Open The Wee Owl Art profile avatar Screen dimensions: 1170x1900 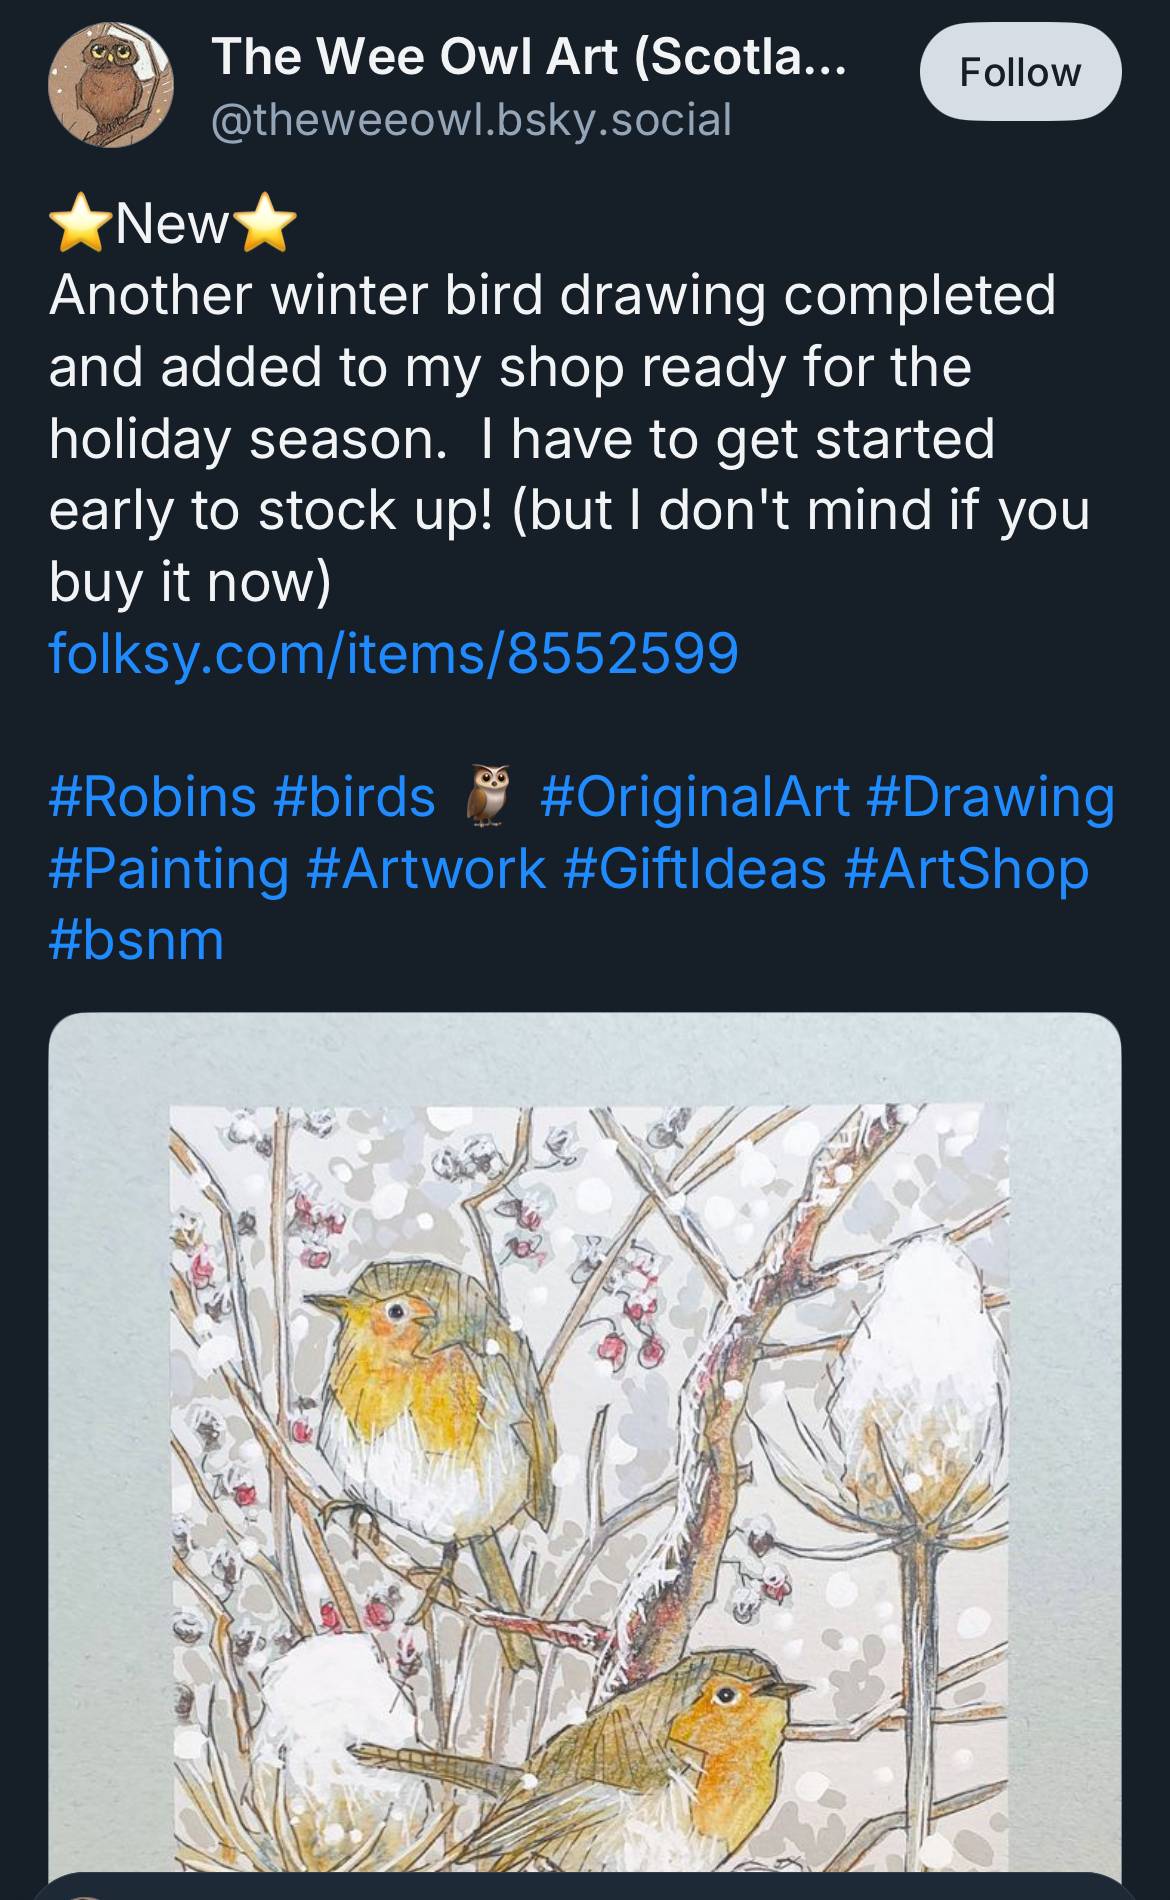pos(111,87)
